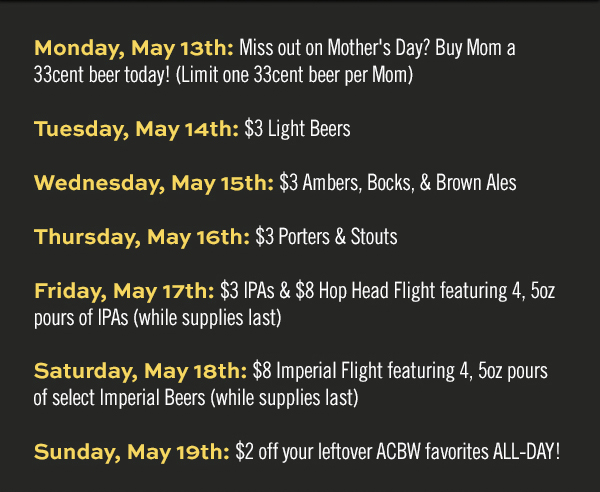Screen dimensions: 600x492
Task: Select the '$3 Porters & Stouts' text
Action: (326, 237)
